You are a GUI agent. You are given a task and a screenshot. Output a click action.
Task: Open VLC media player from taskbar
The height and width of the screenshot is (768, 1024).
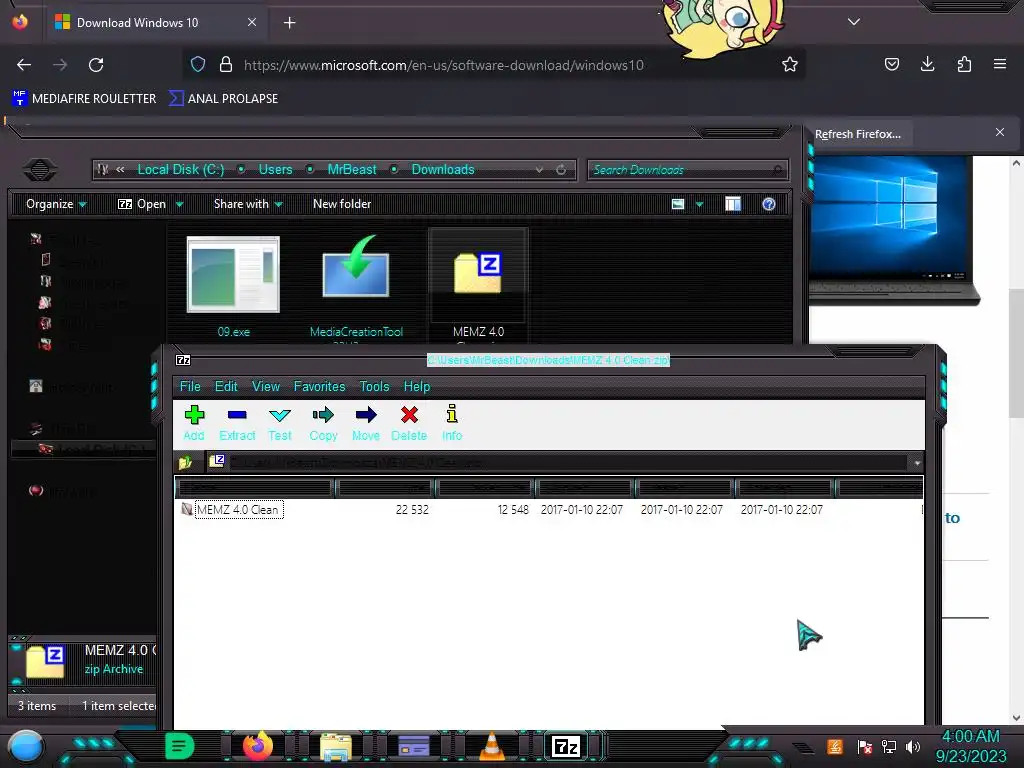pyautogui.click(x=492, y=746)
